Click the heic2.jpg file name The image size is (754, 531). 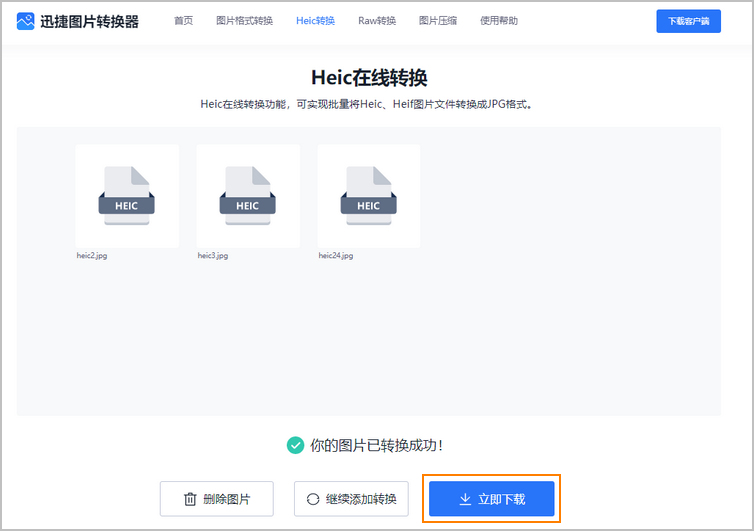click(x=92, y=255)
